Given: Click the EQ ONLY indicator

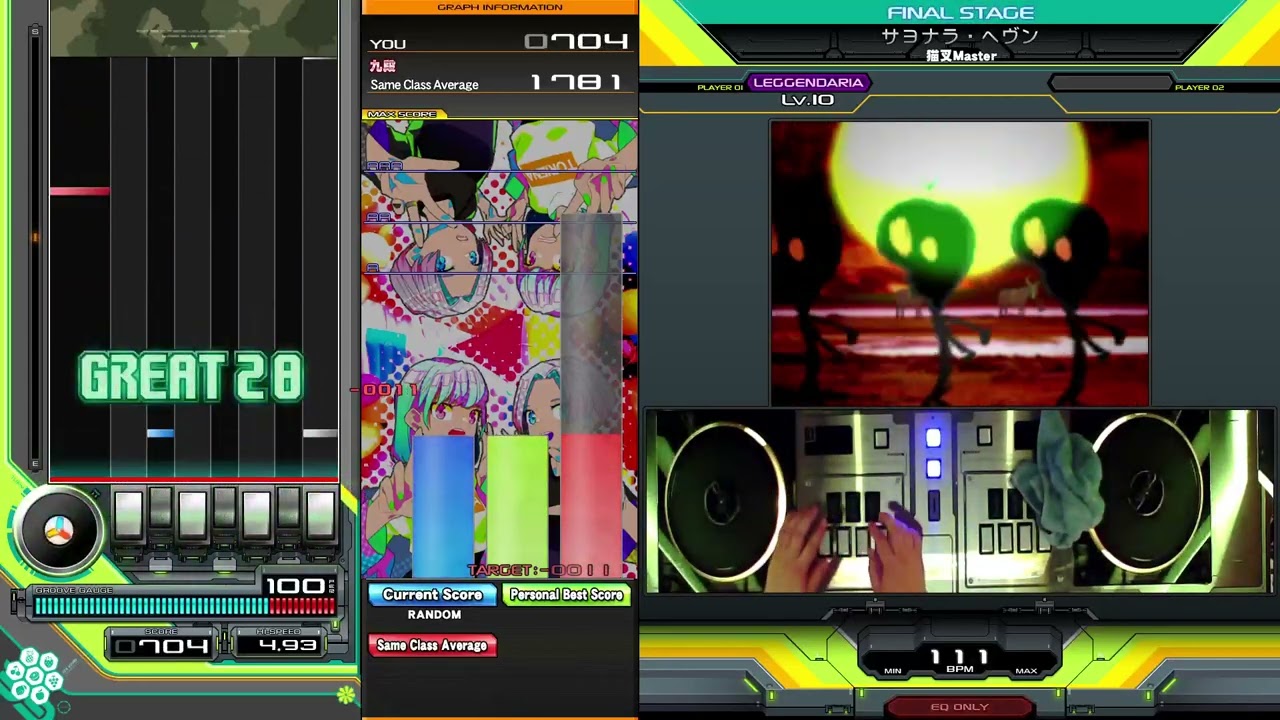Looking at the screenshot, I should click(959, 707).
